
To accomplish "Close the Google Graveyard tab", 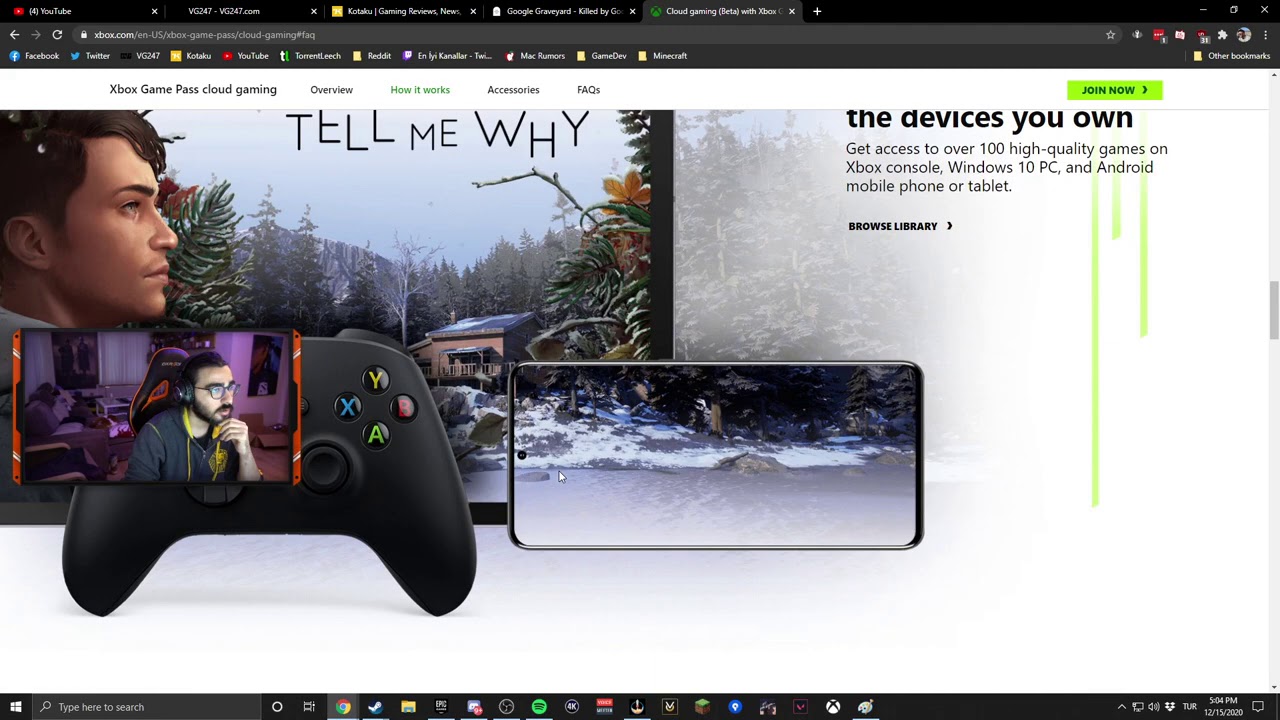I will tap(632, 11).
